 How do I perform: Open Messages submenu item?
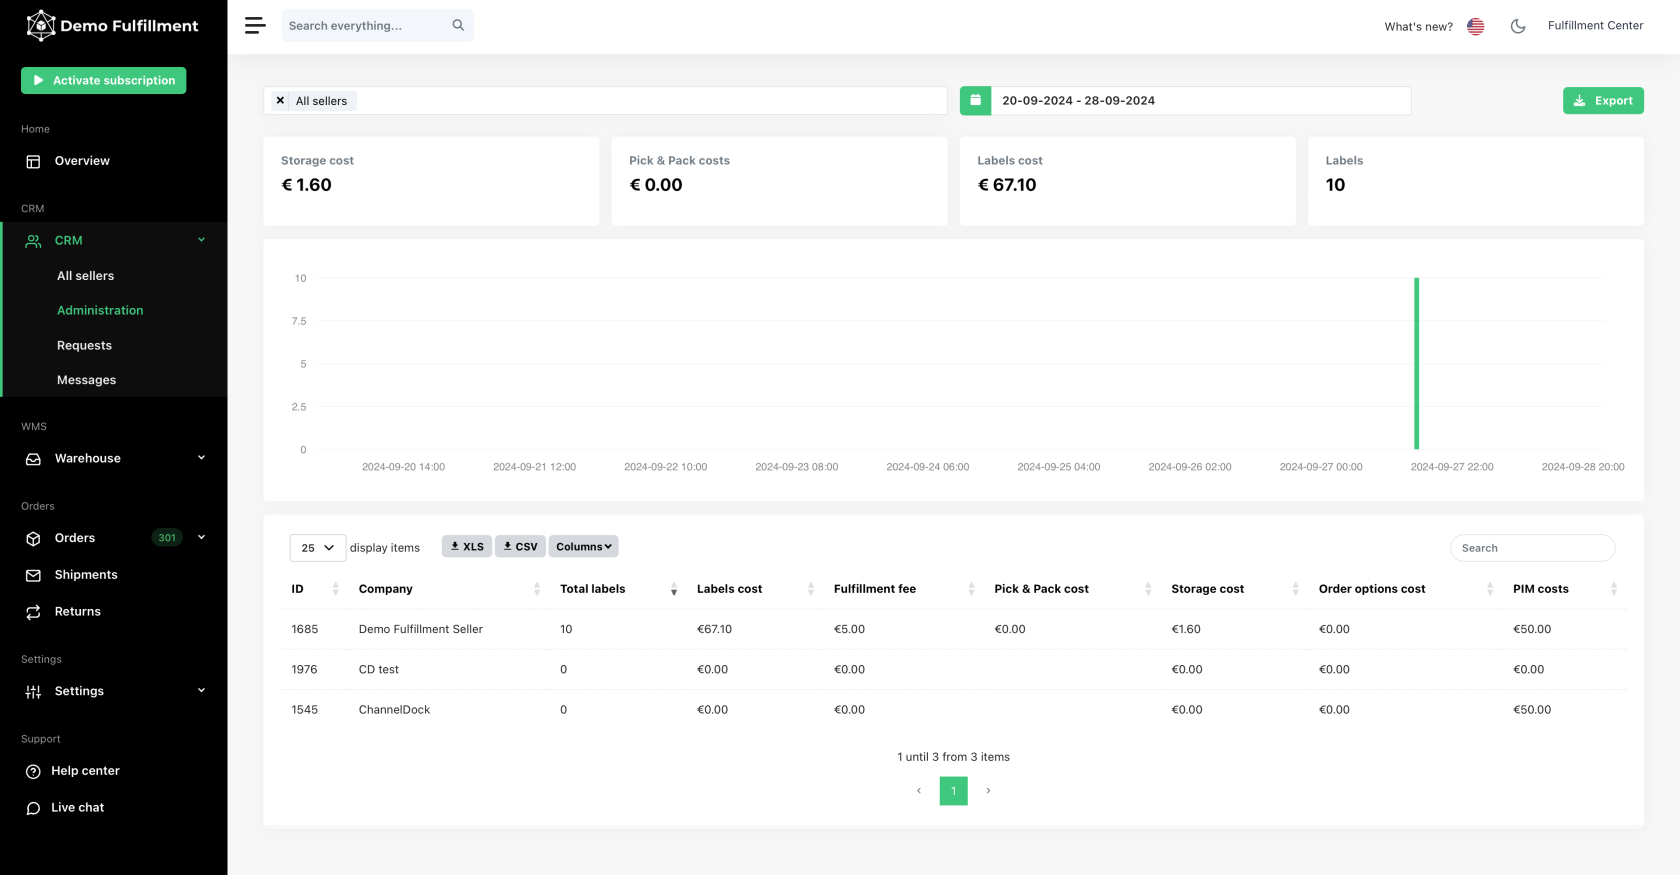tap(86, 380)
